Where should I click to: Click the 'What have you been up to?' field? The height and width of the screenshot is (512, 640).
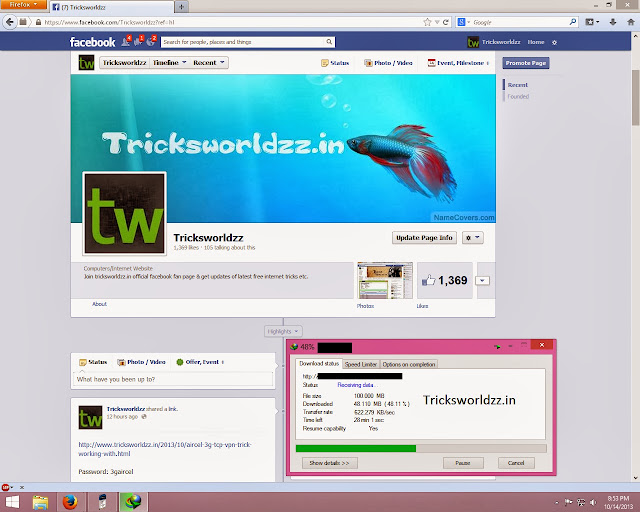[x=174, y=379]
